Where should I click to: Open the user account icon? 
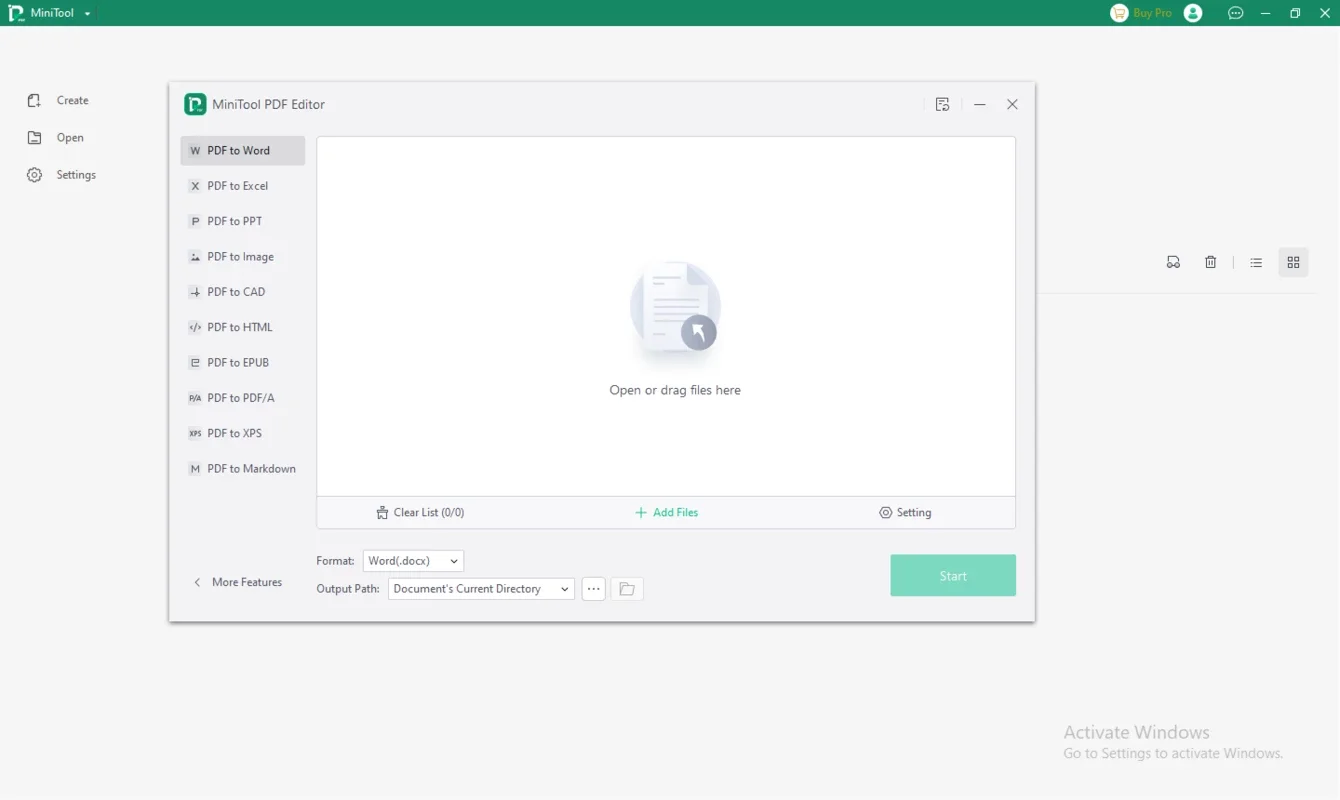point(1193,13)
